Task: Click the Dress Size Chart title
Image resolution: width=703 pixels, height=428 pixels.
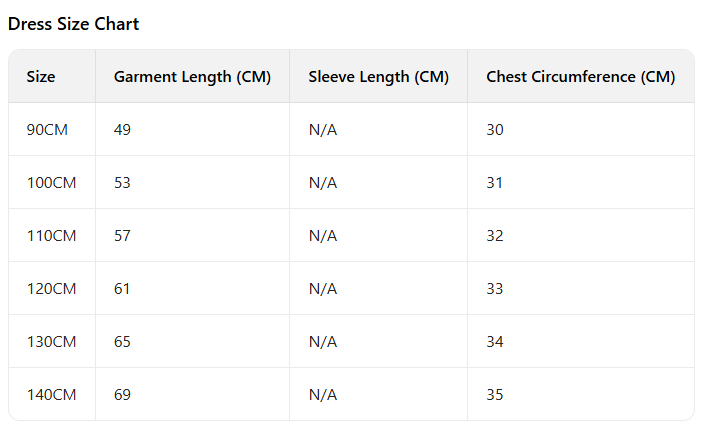Action: (x=73, y=24)
